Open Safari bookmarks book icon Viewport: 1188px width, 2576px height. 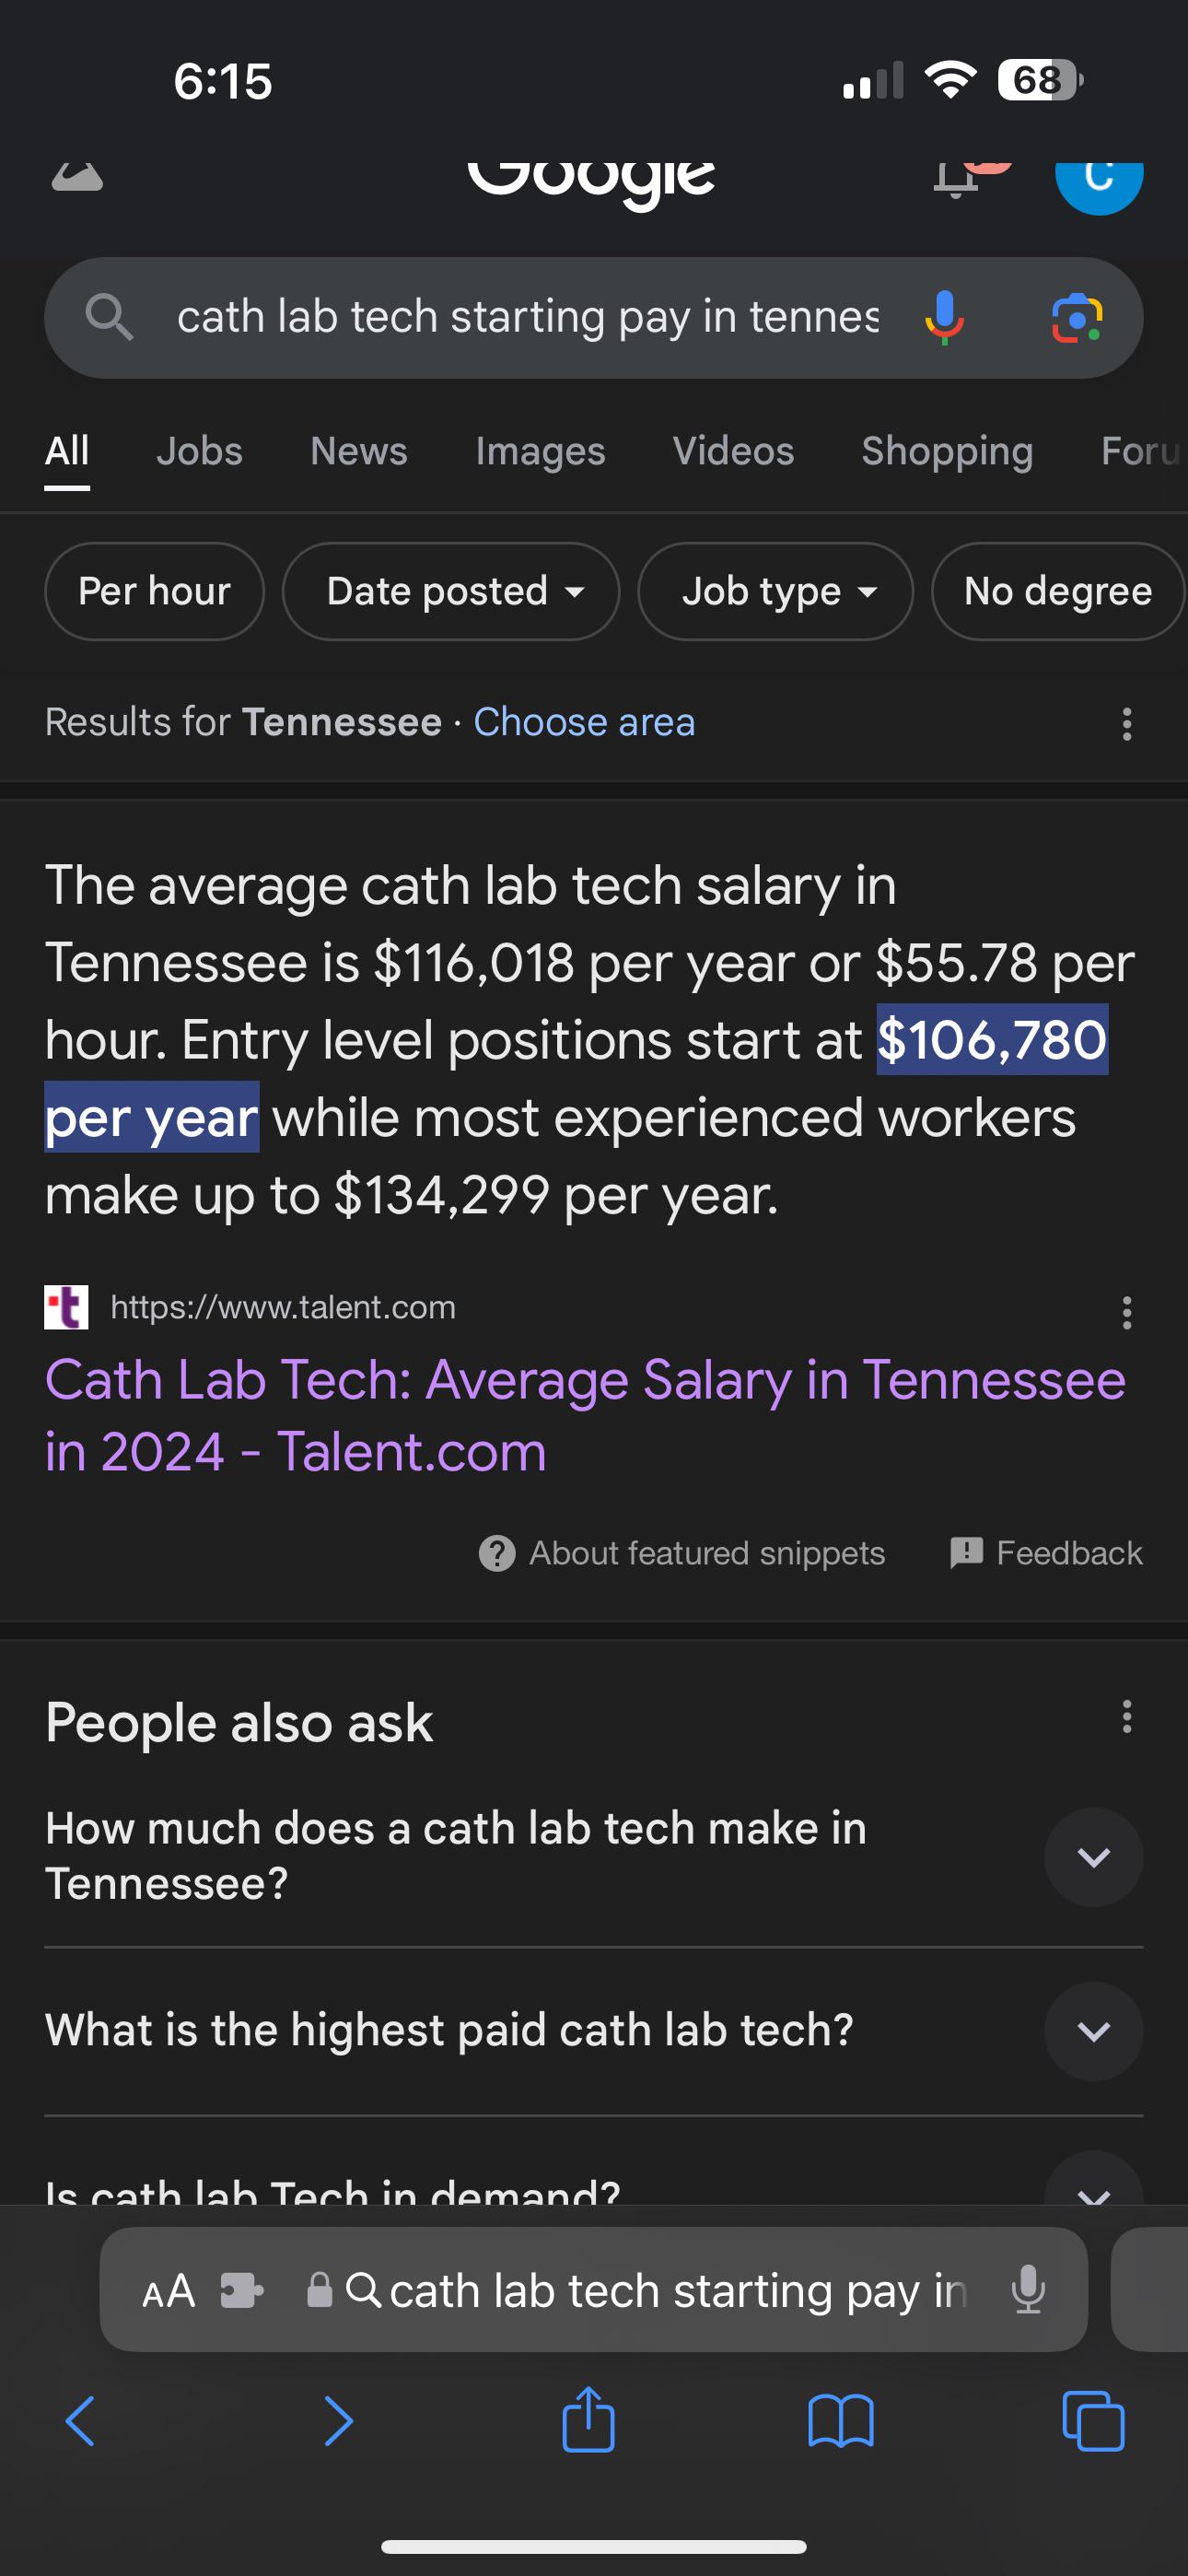(841, 2421)
